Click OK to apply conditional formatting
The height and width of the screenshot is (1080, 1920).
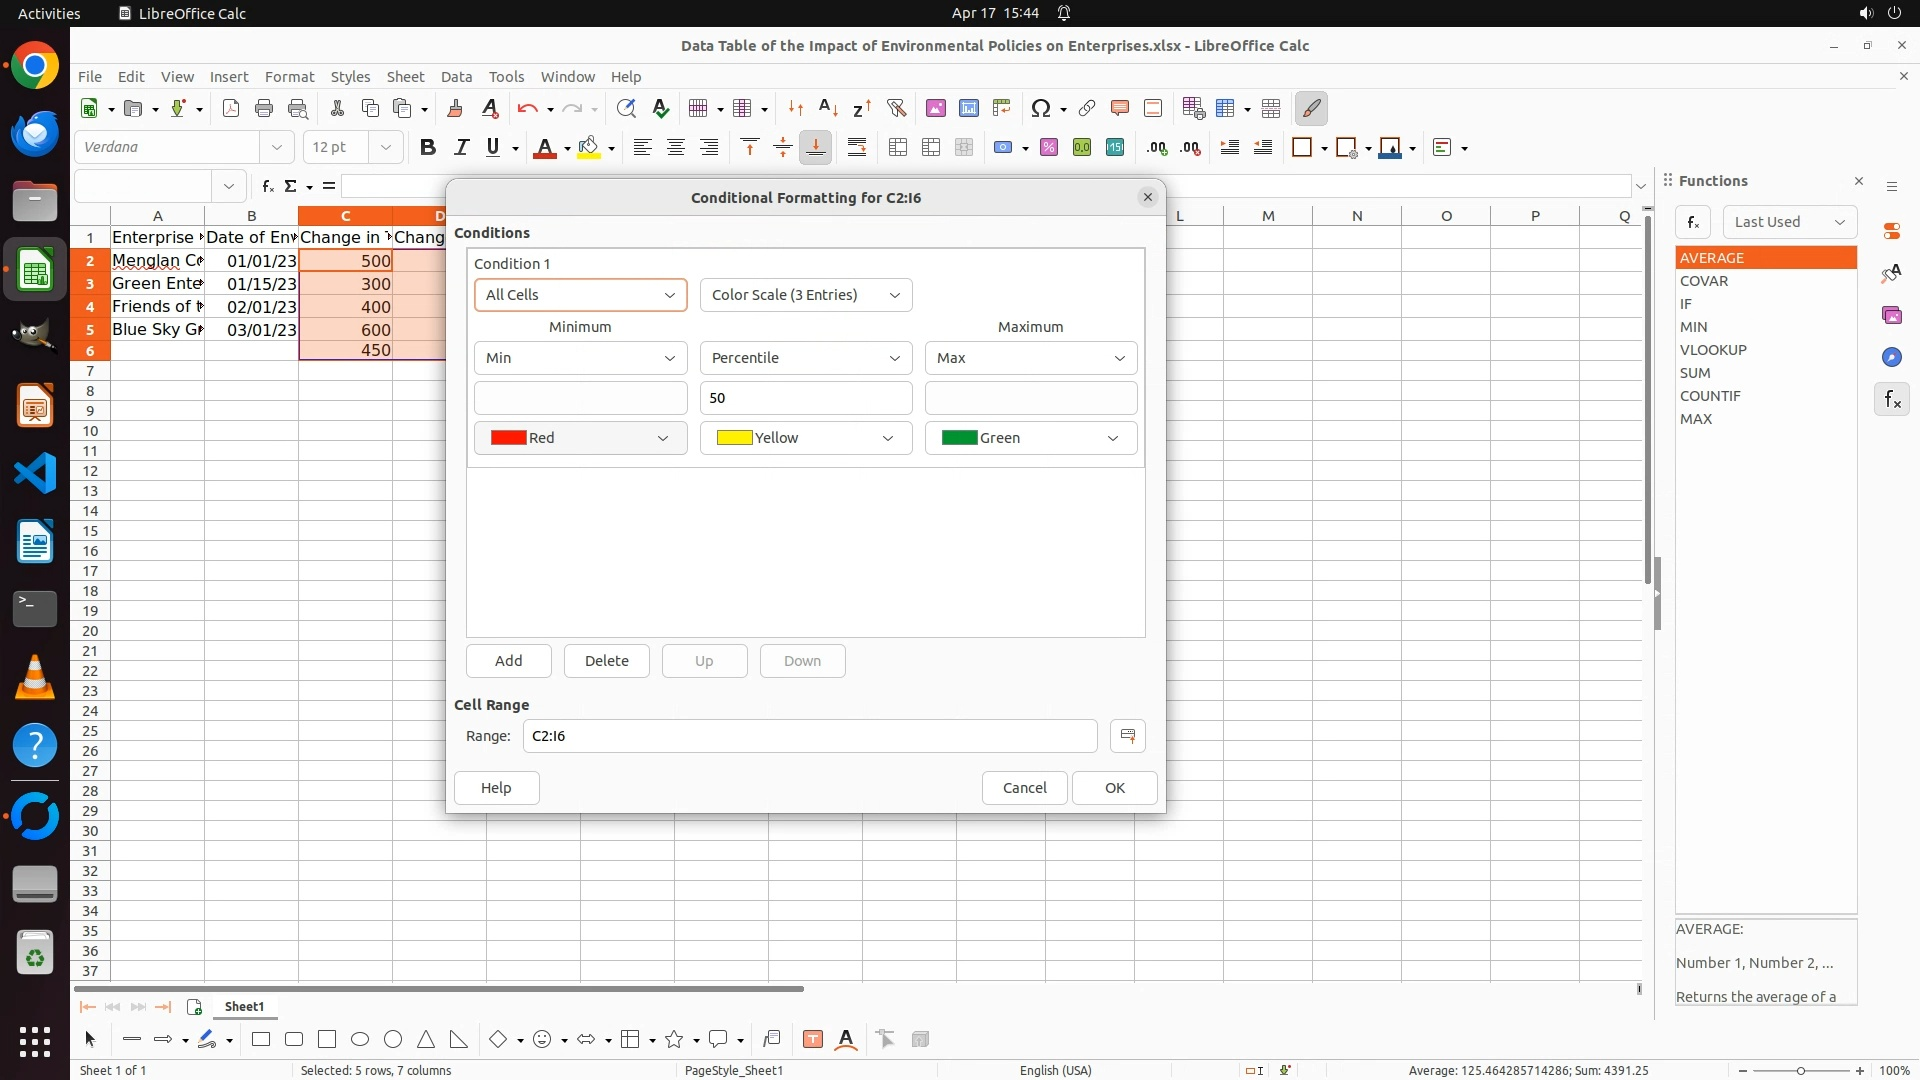click(1114, 788)
